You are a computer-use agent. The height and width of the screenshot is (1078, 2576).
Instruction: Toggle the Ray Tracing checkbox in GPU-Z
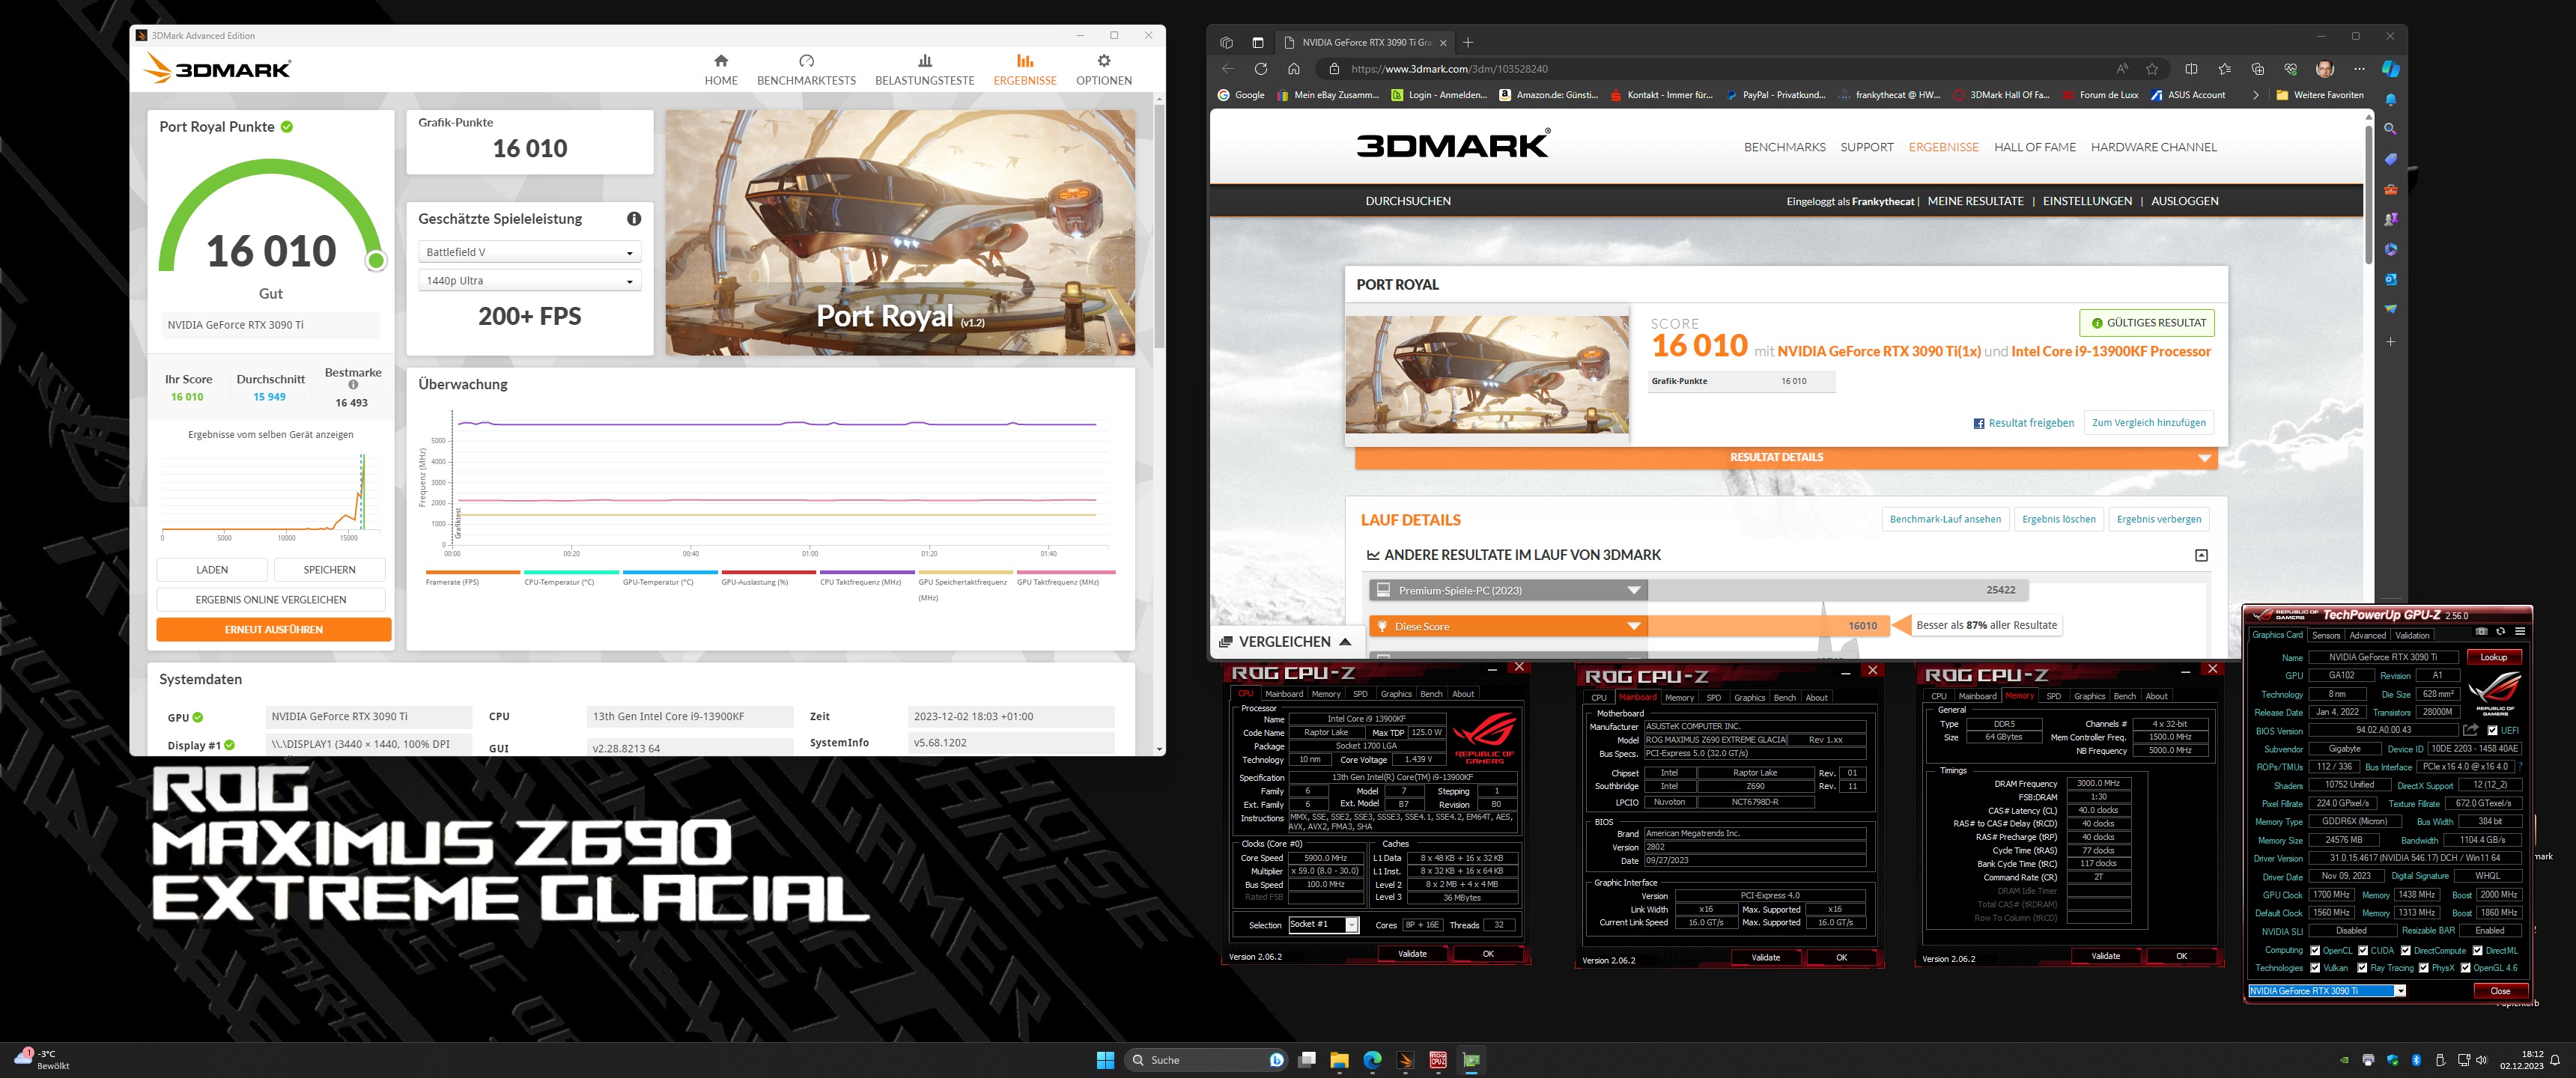click(2363, 968)
